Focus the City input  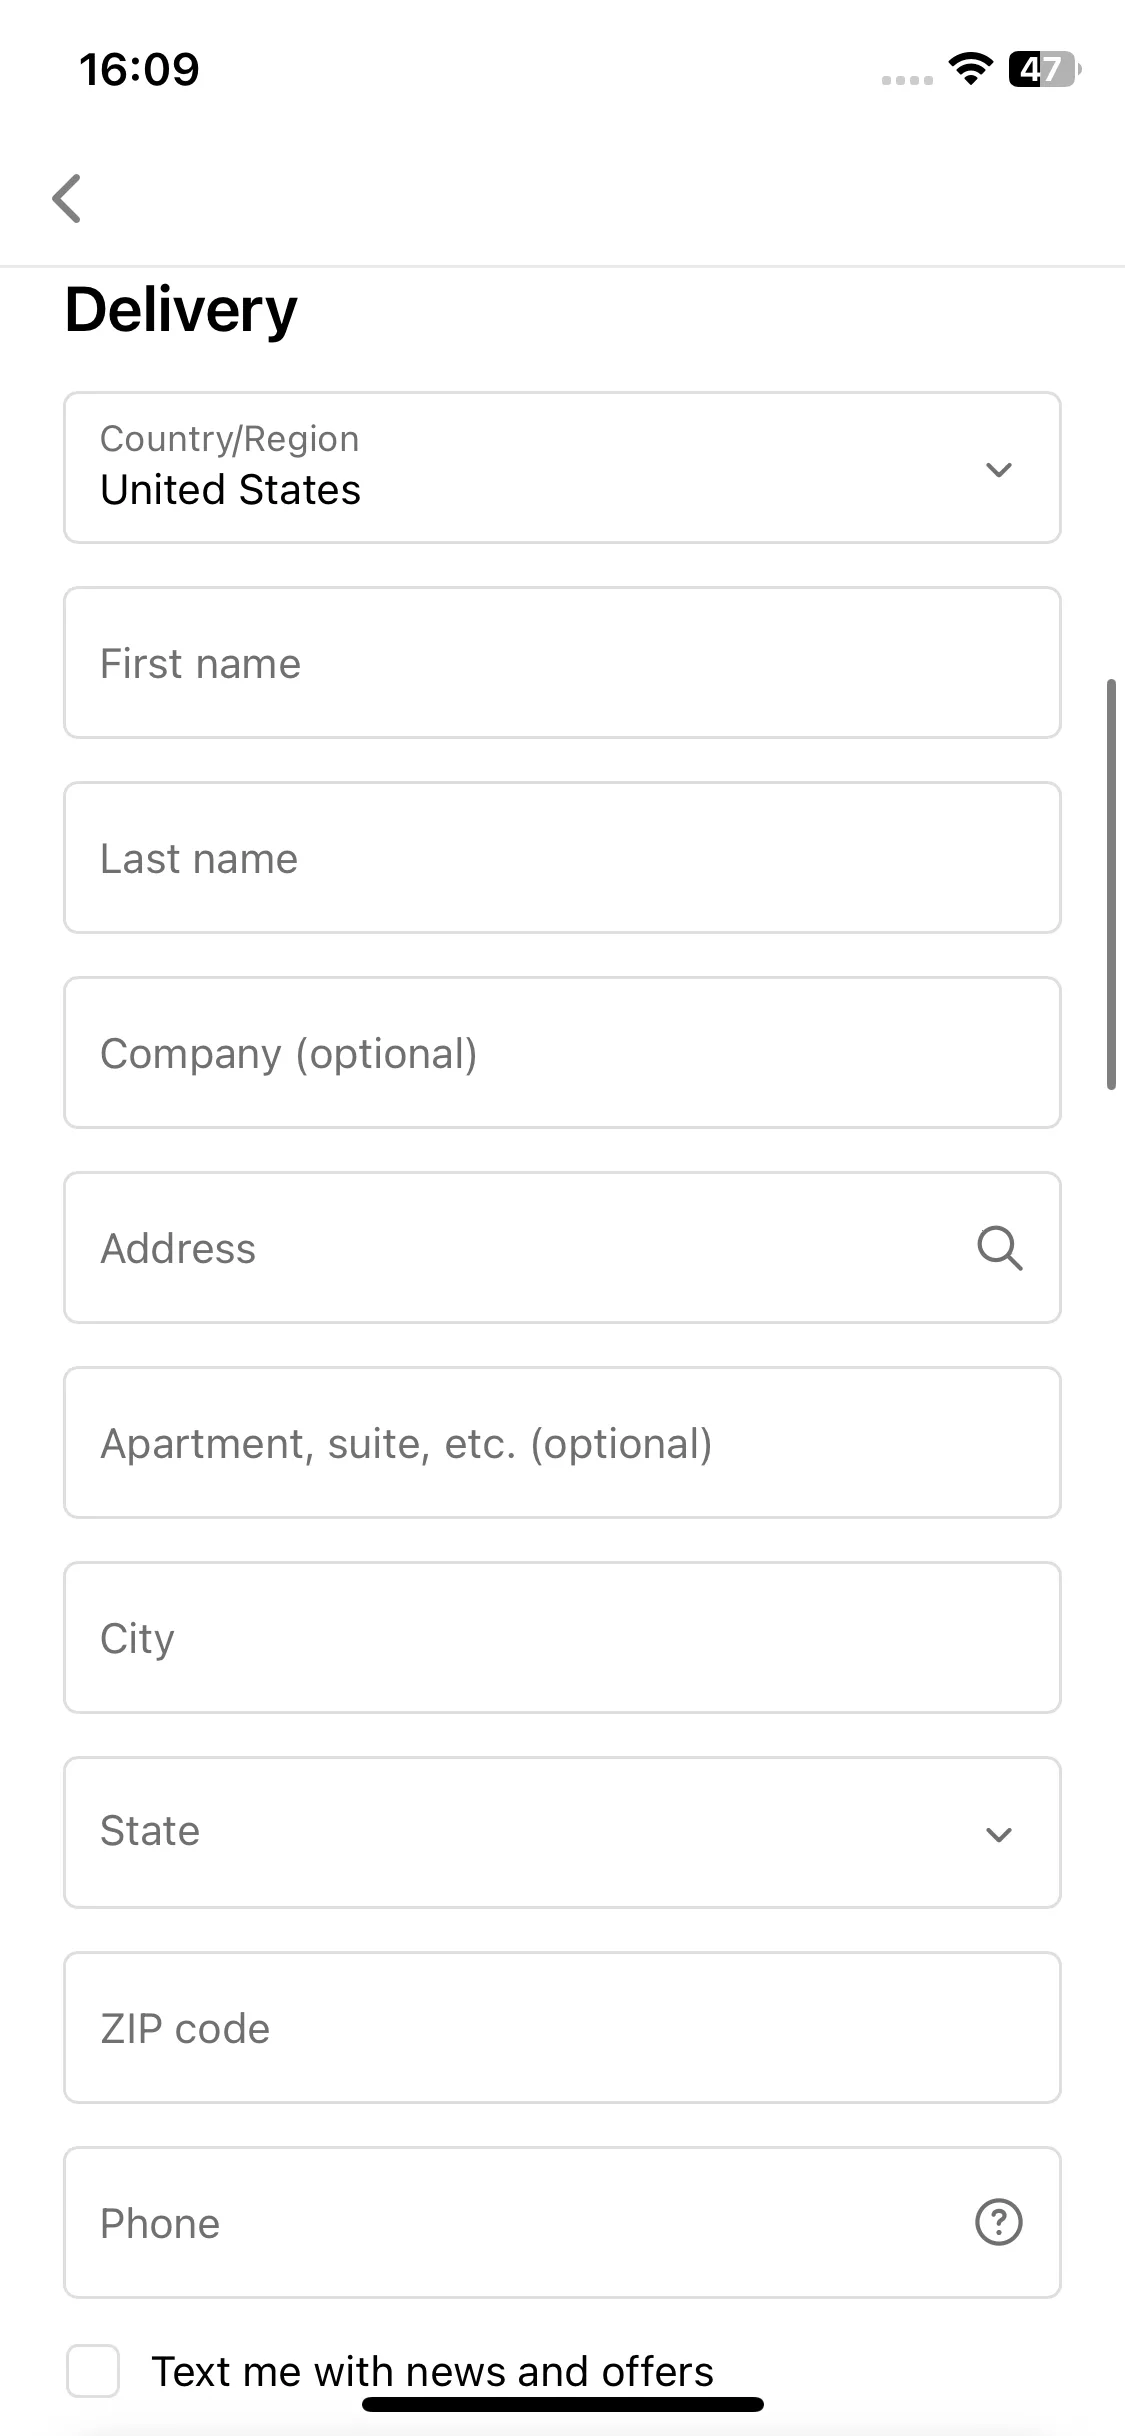[562, 1638]
